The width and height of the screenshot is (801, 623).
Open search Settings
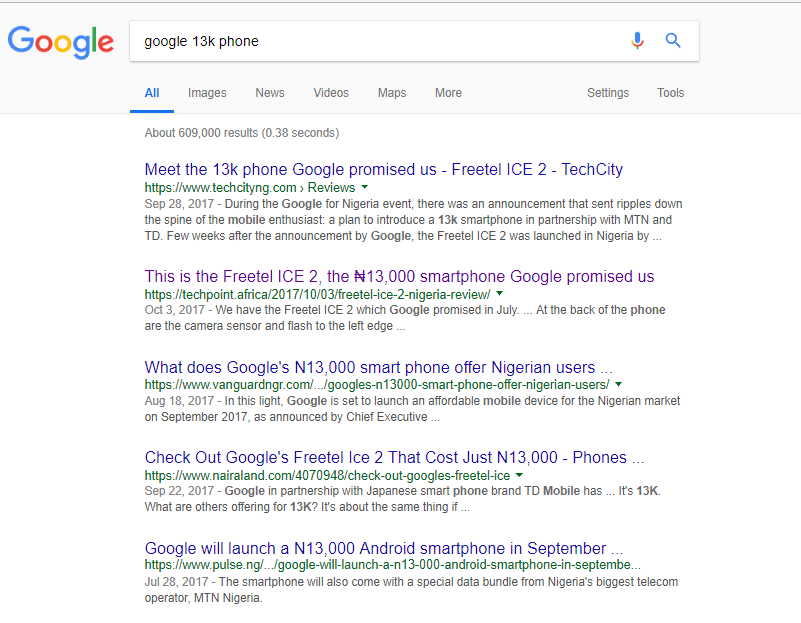pyautogui.click(x=608, y=93)
